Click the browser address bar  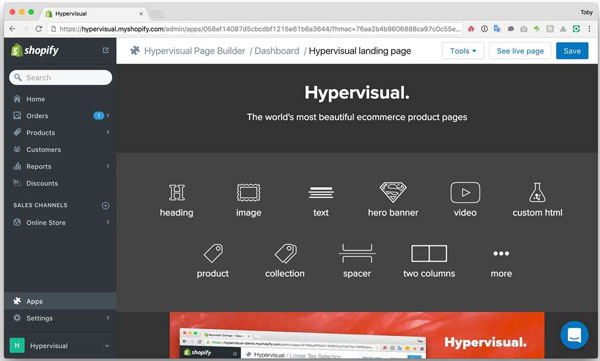click(254, 29)
